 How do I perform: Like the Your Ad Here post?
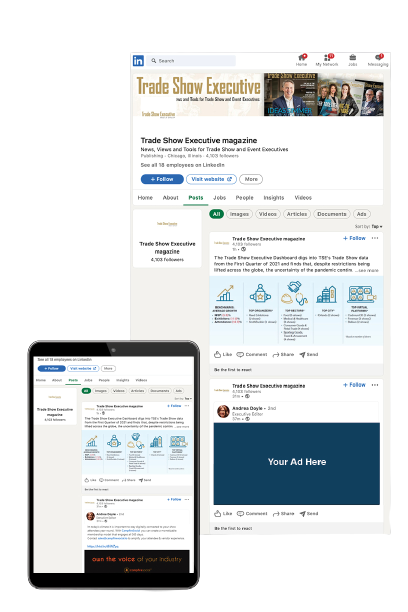click(x=223, y=514)
